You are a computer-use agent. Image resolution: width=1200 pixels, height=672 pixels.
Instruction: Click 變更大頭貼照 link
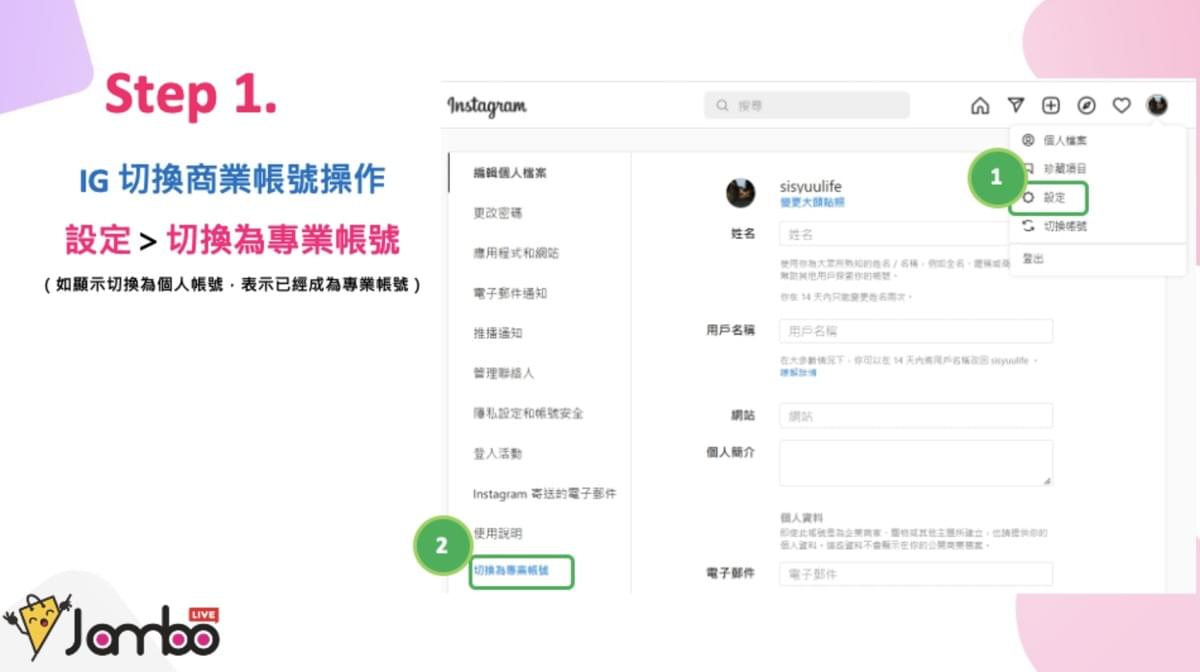pos(812,202)
